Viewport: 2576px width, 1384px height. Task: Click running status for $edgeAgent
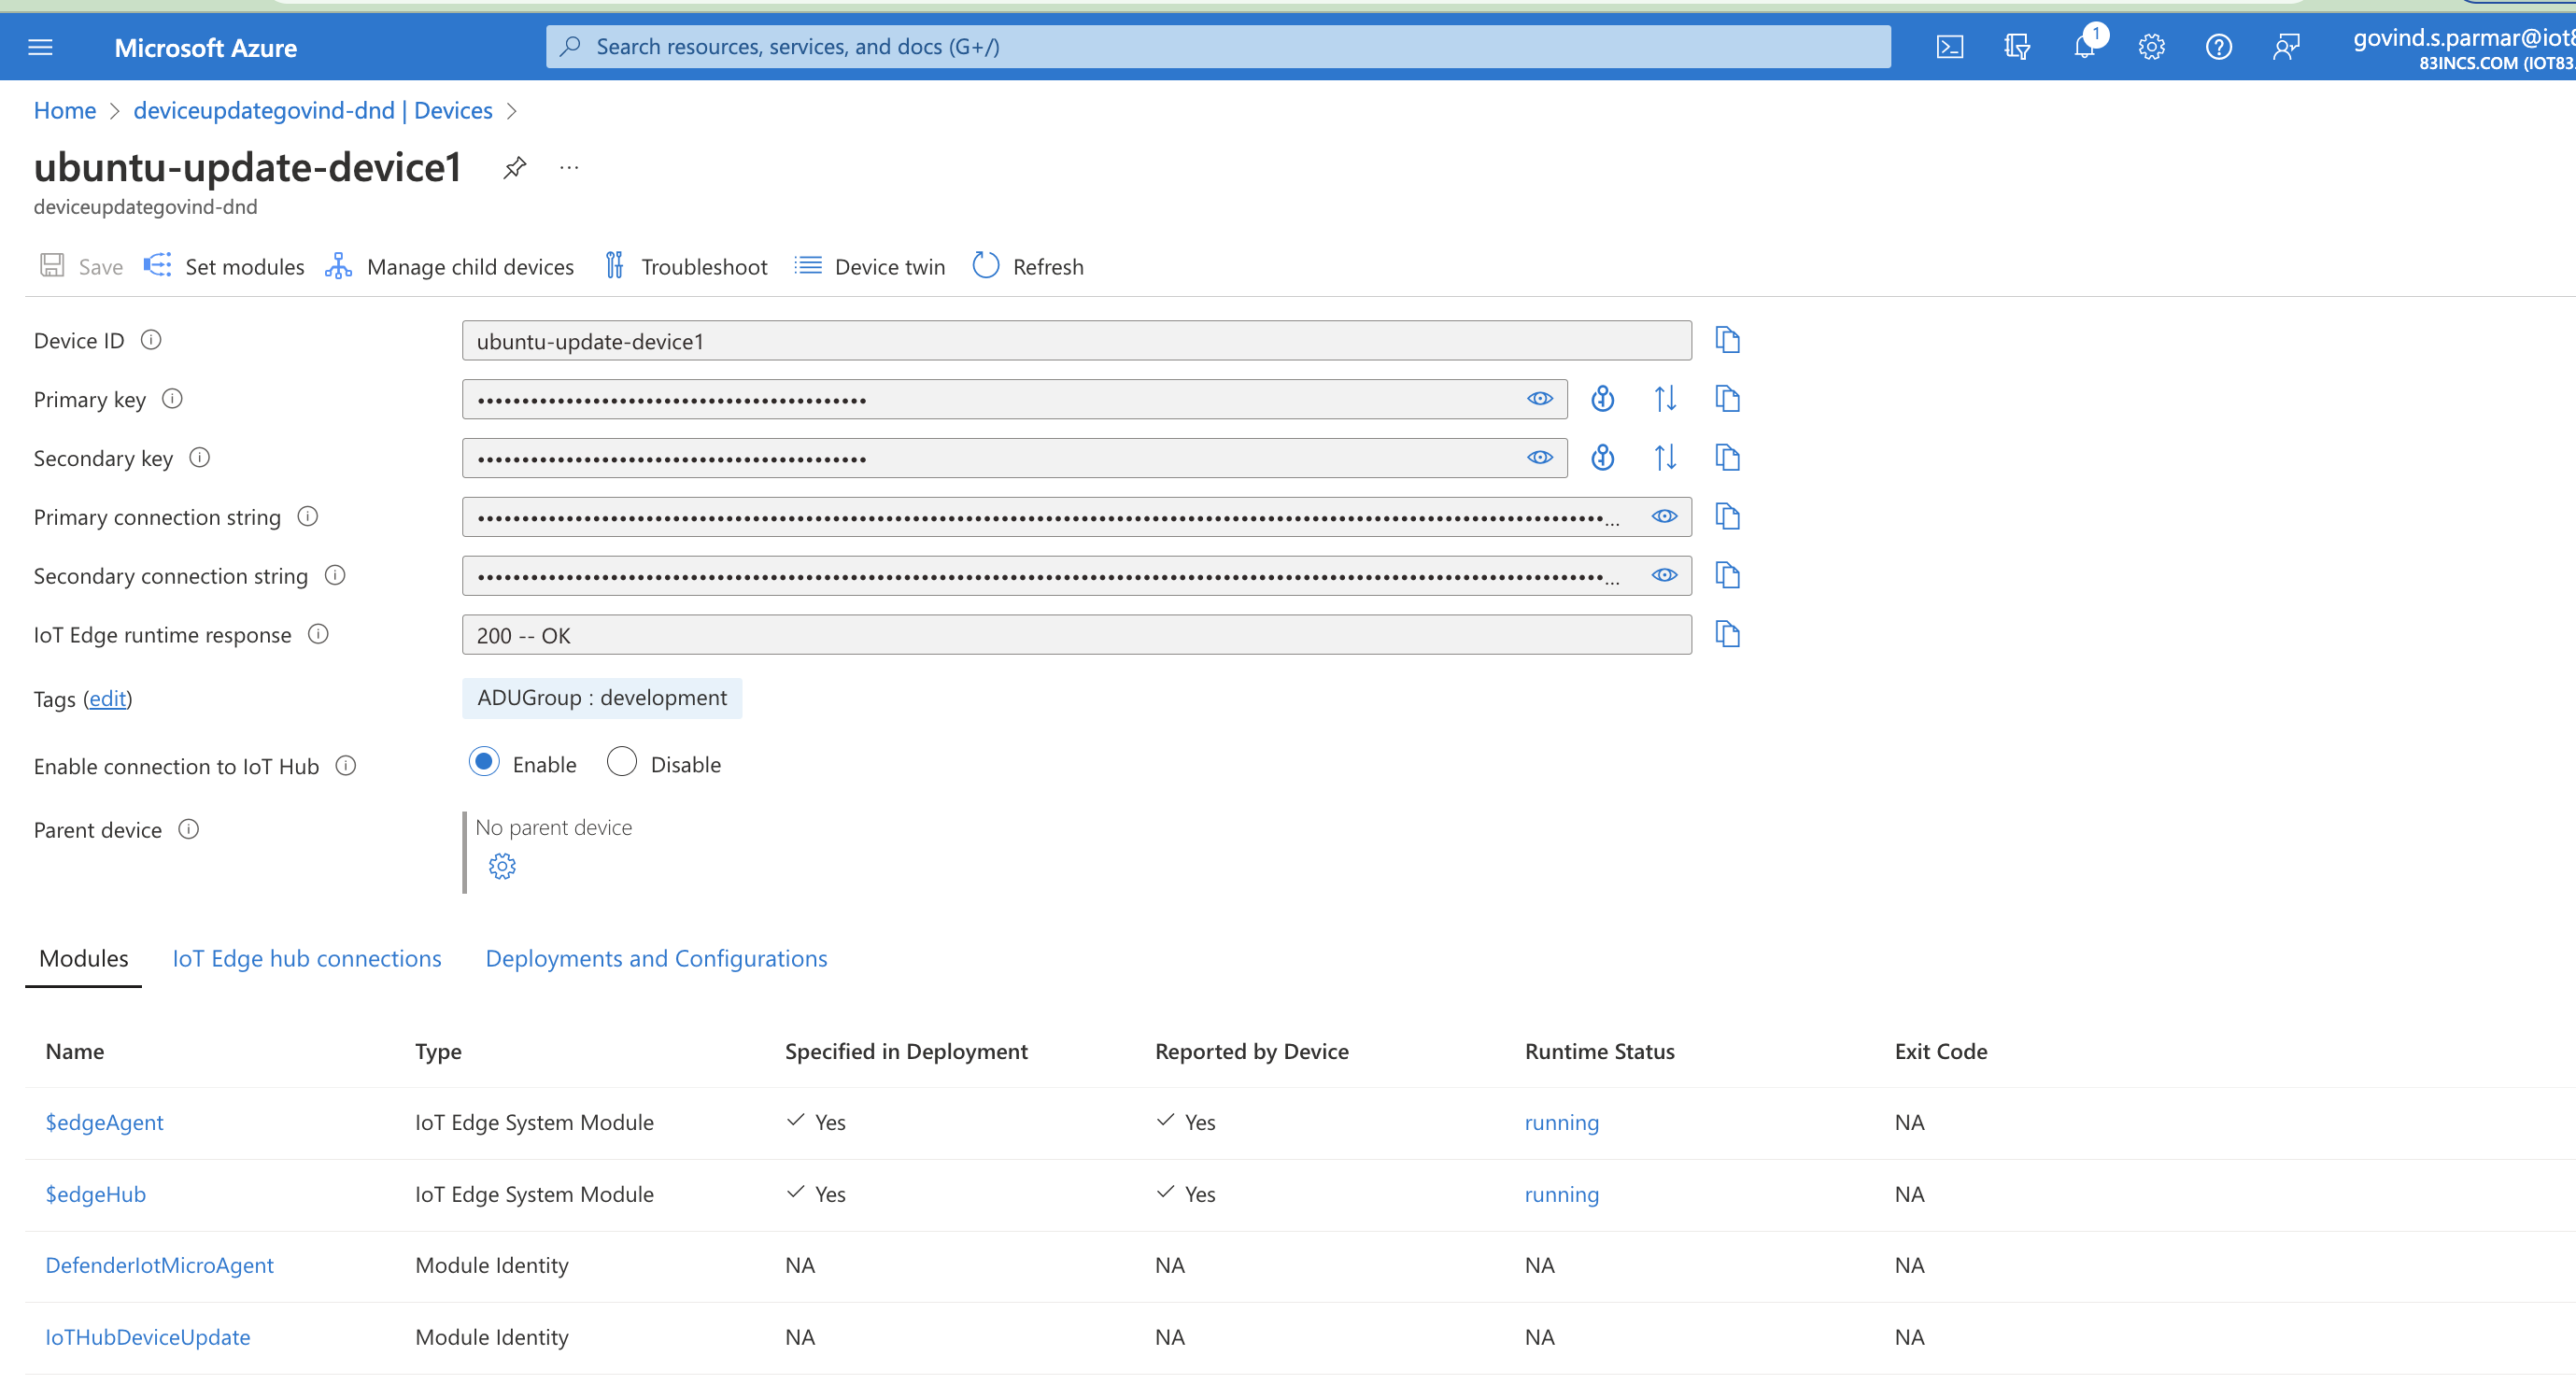click(x=1561, y=1122)
